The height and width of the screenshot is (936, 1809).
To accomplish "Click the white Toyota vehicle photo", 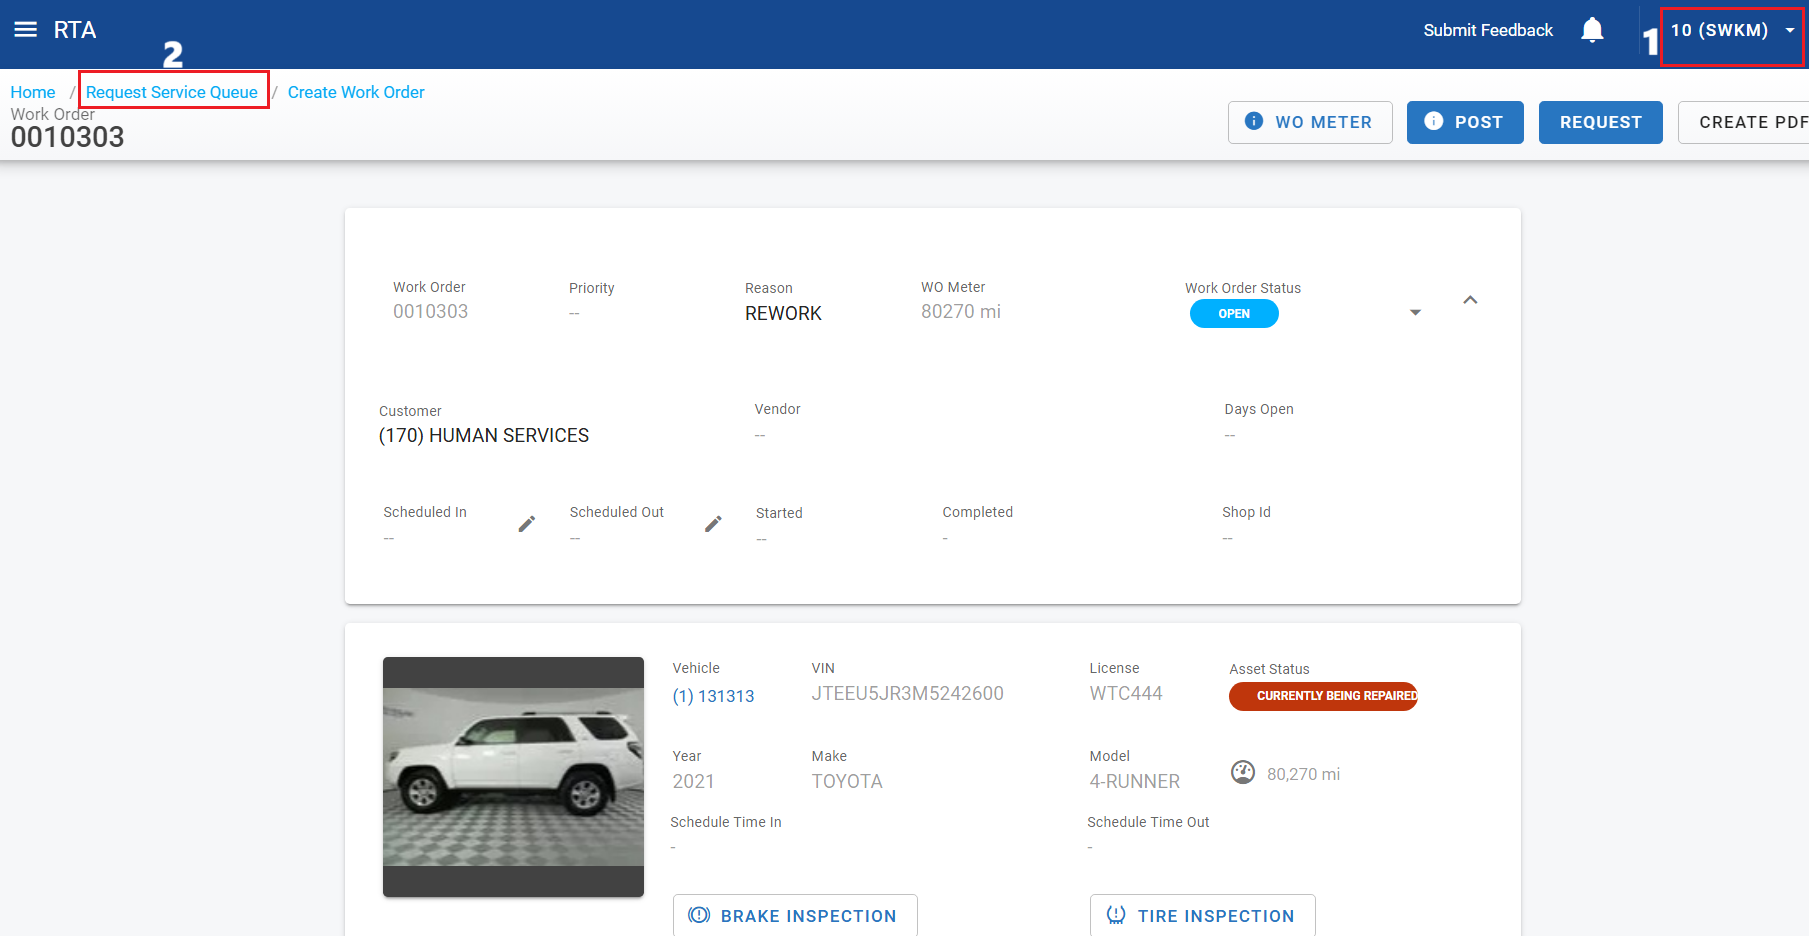I will [x=513, y=777].
